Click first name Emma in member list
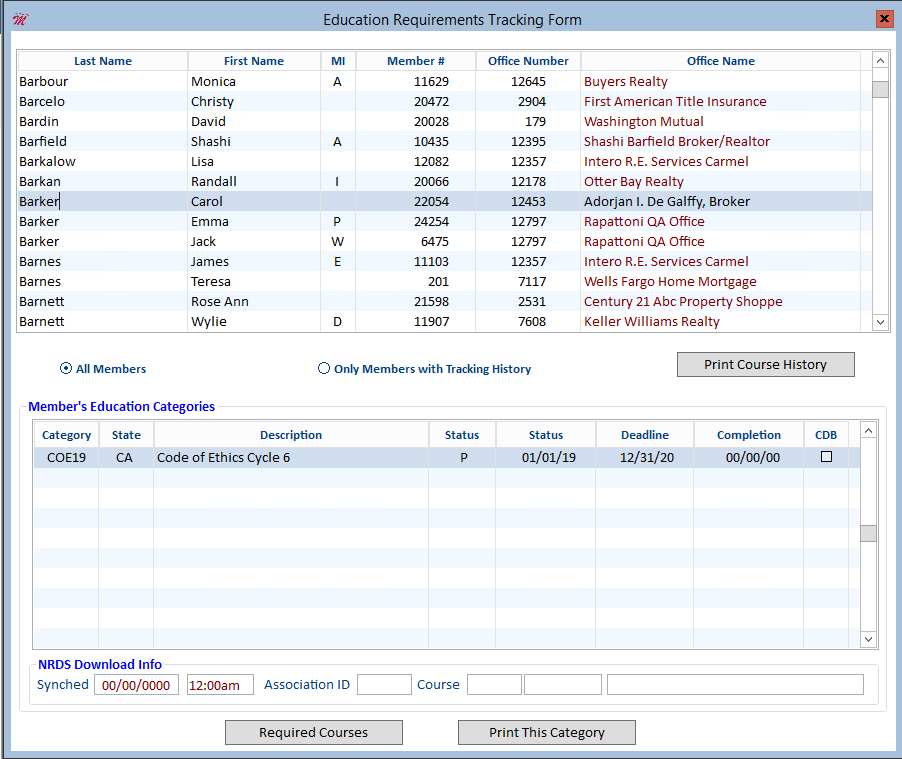Image resolution: width=902 pixels, height=759 pixels. point(210,222)
